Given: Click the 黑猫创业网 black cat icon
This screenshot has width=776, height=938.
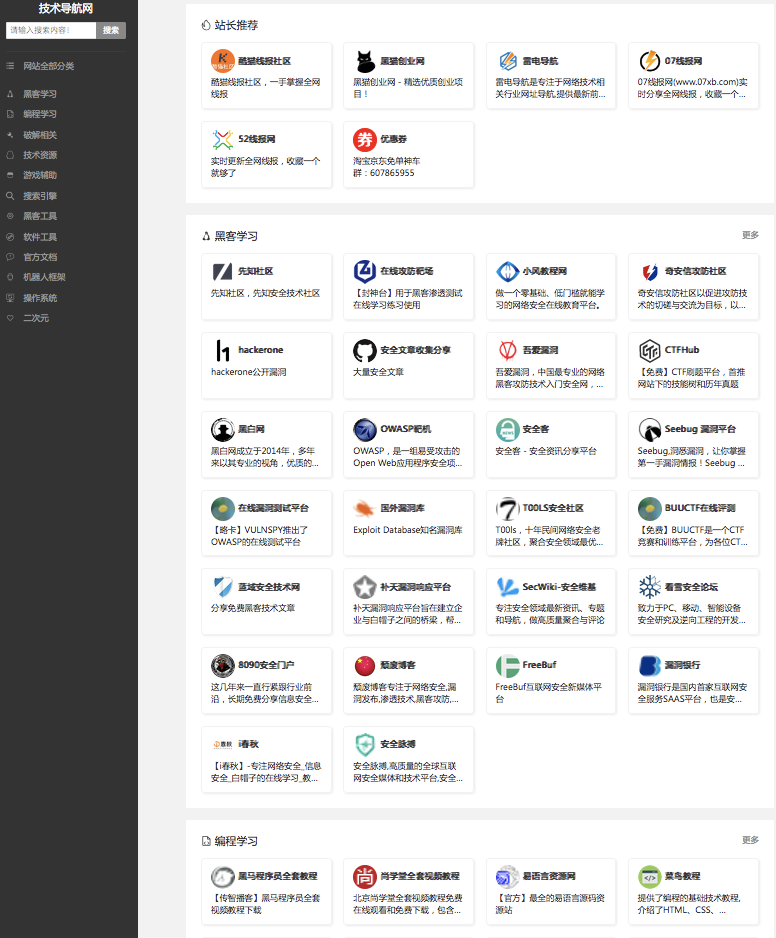Looking at the screenshot, I should pyautogui.click(x=365, y=61).
